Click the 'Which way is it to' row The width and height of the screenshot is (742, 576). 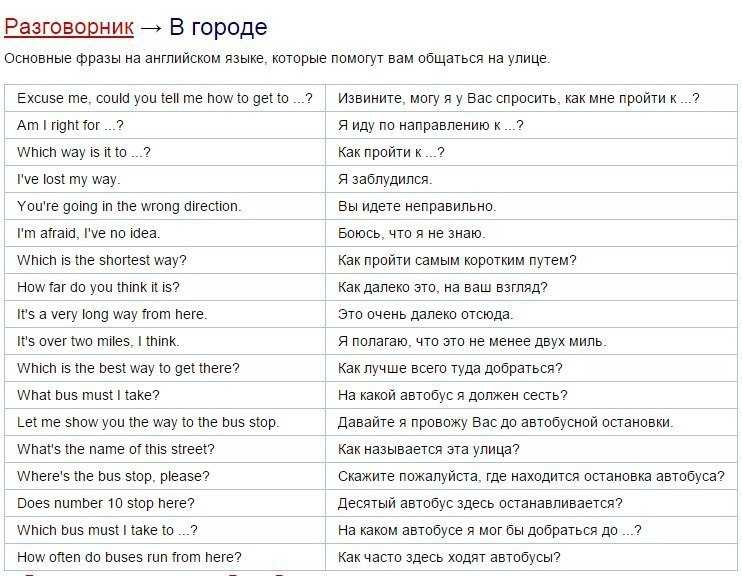pyautogui.click(x=371, y=152)
